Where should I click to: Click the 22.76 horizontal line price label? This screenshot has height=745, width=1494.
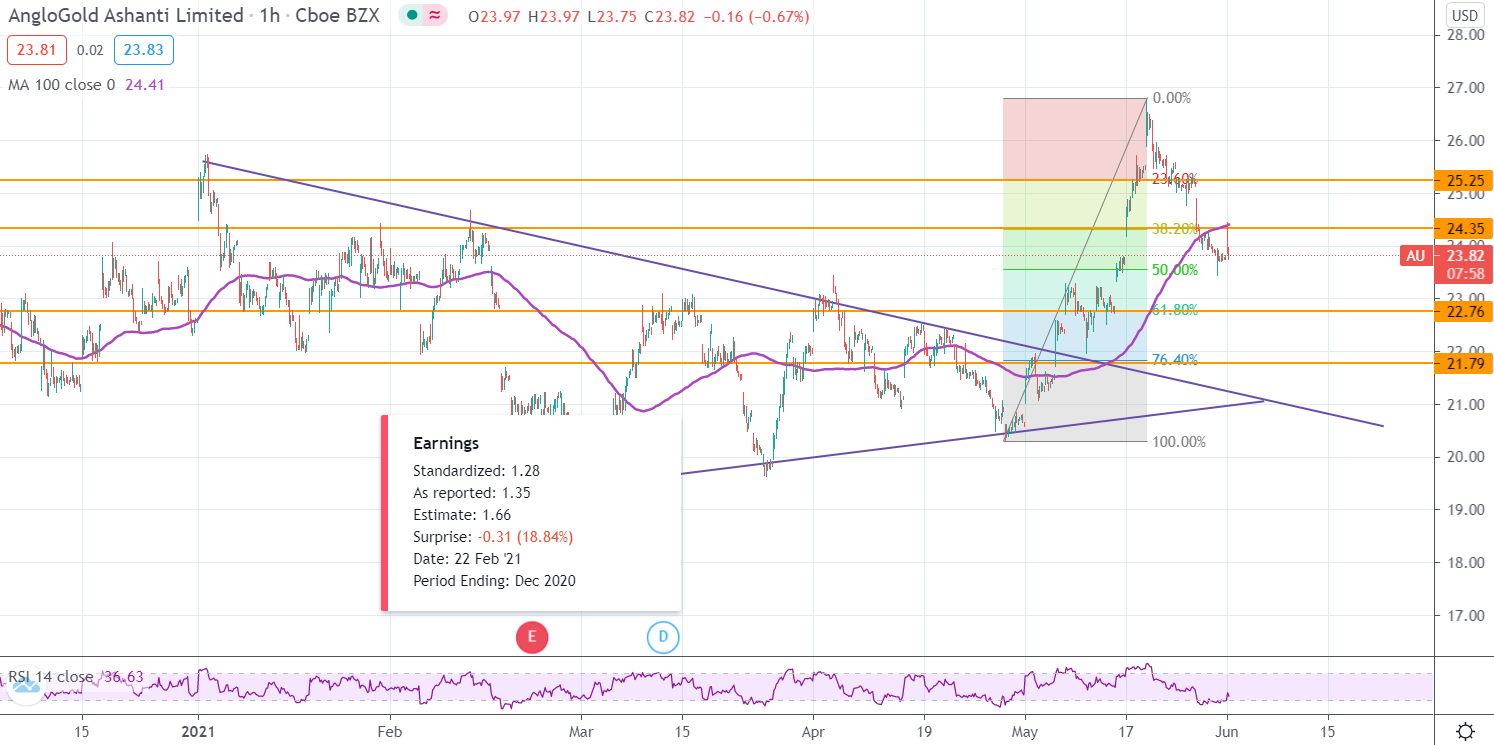[1463, 311]
